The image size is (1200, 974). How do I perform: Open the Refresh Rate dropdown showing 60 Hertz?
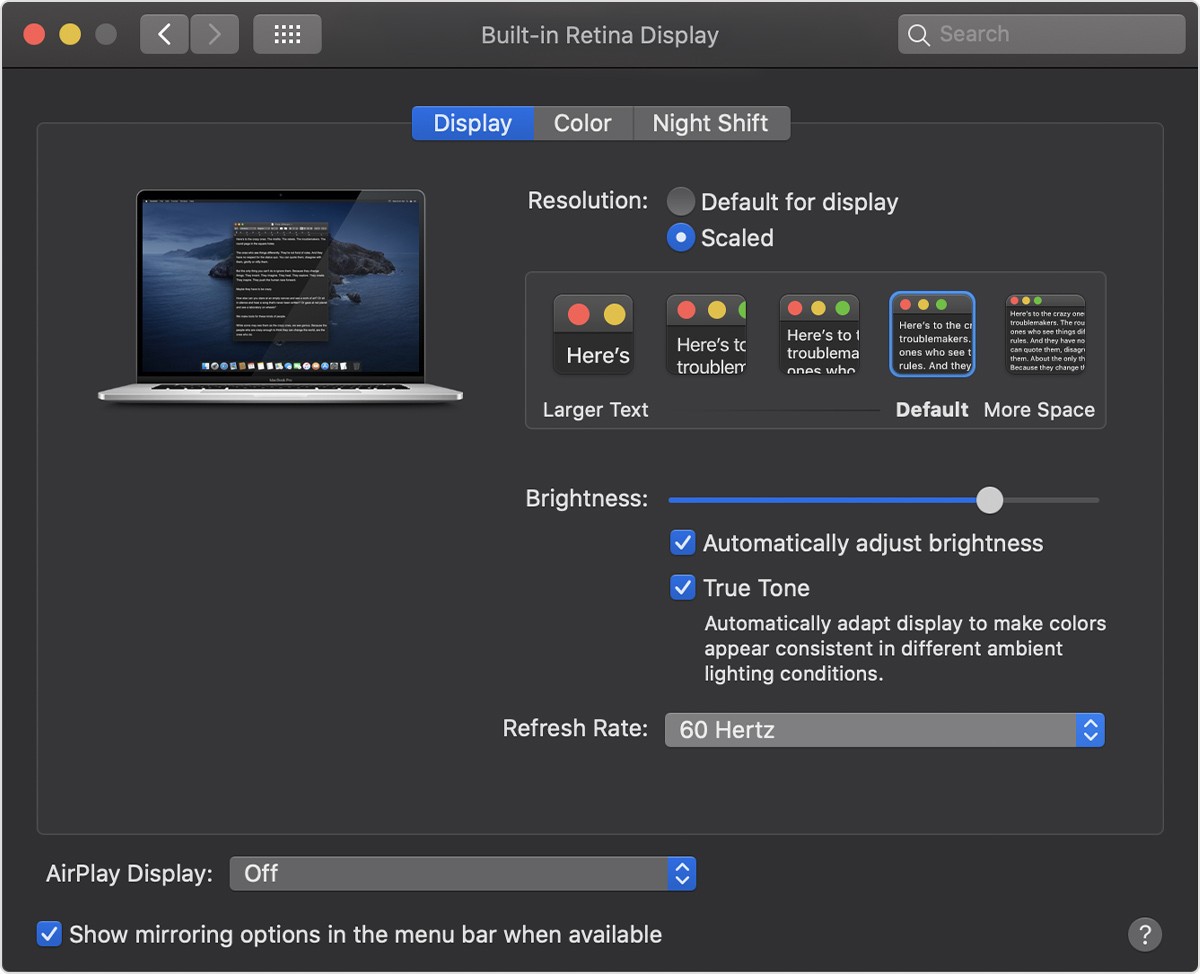click(x=884, y=729)
